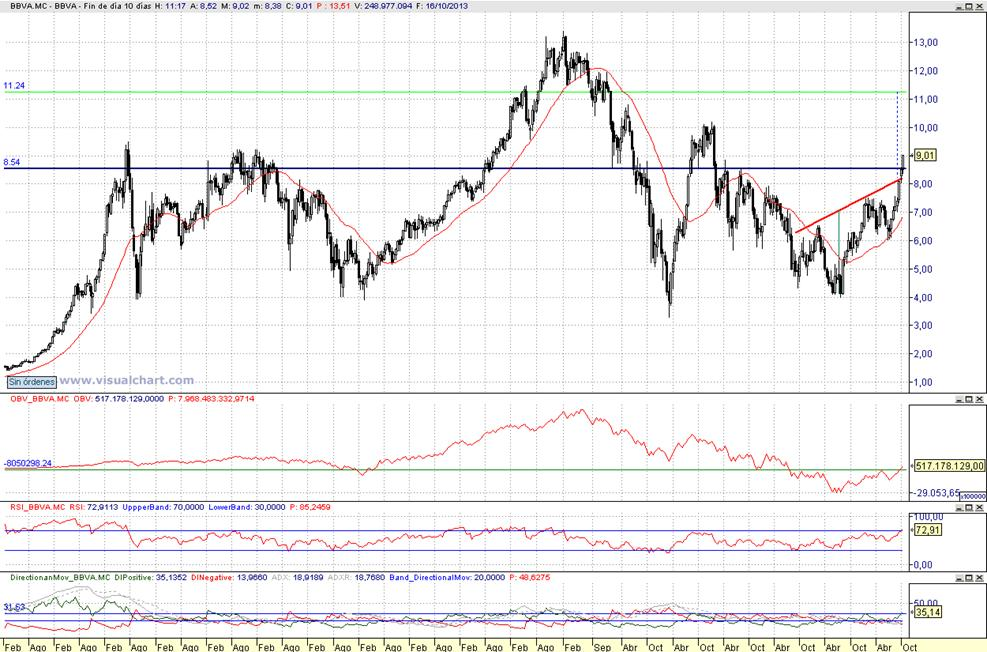Close the OBV indicator panel

[x=979, y=399]
